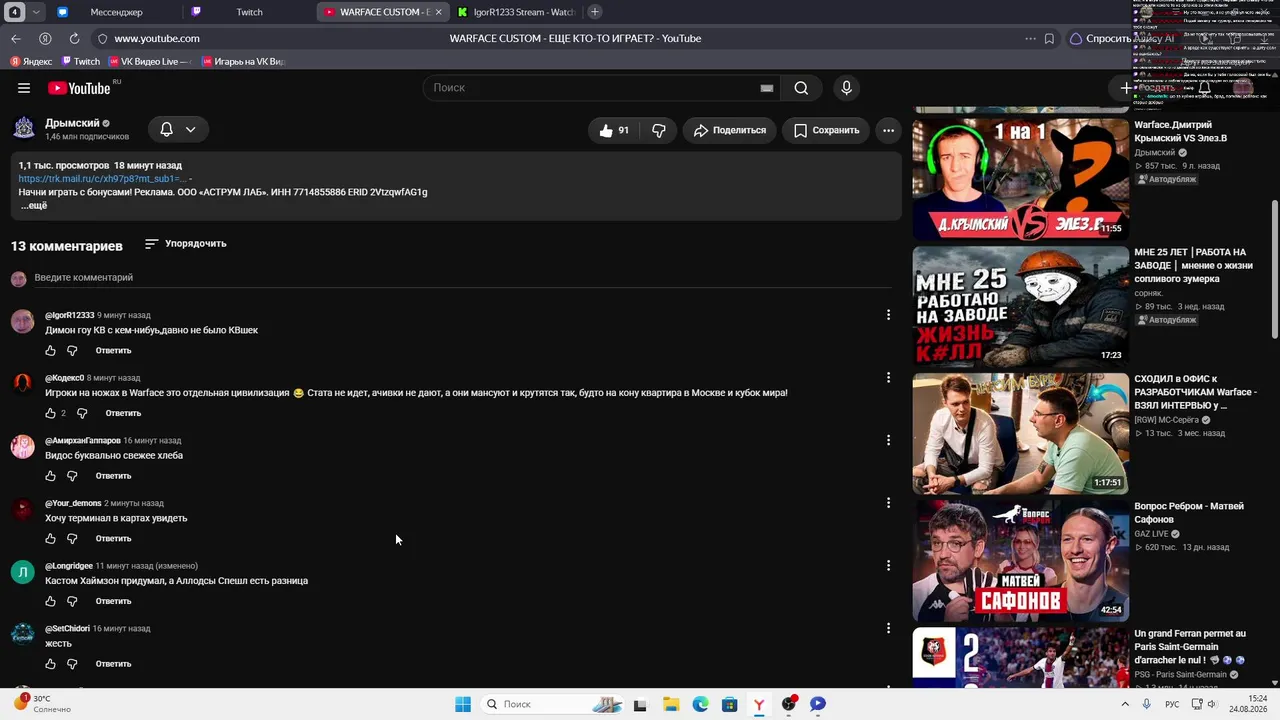Bookmark this page from the address bar
This screenshot has width=1280, height=720.
click(1049, 38)
